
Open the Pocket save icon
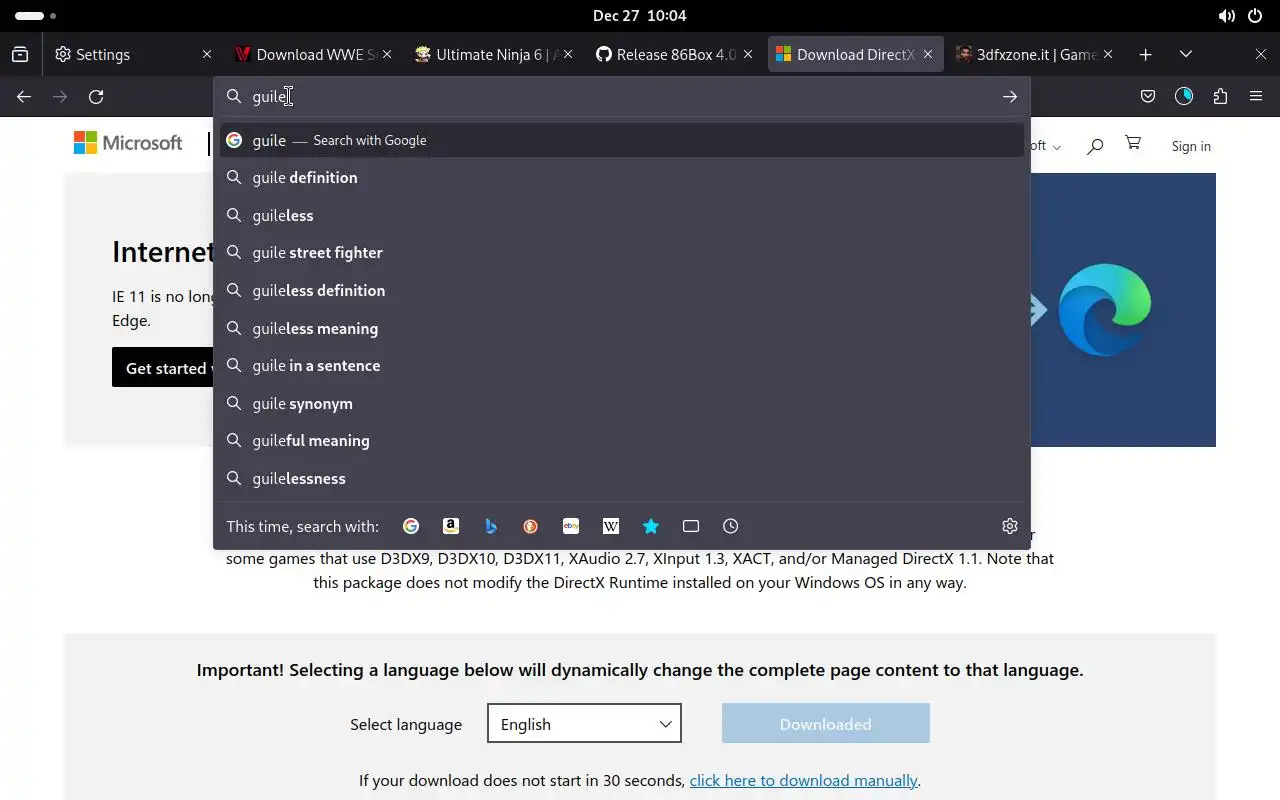[1148, 96]
